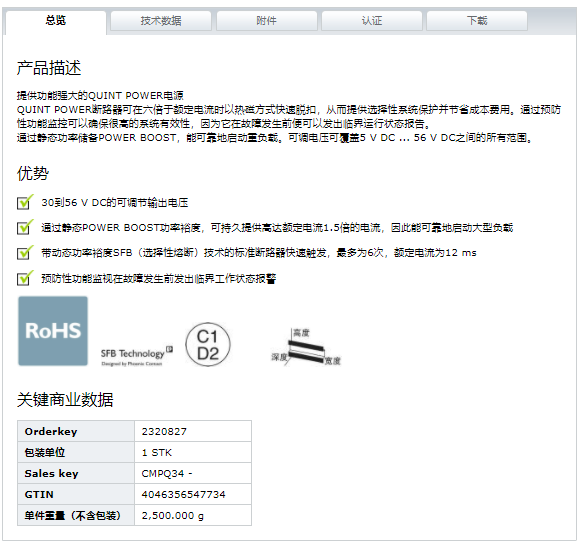Click the checkmark beside 30到56 V DC
Viewport: 580px width, 545px height.
25,202
